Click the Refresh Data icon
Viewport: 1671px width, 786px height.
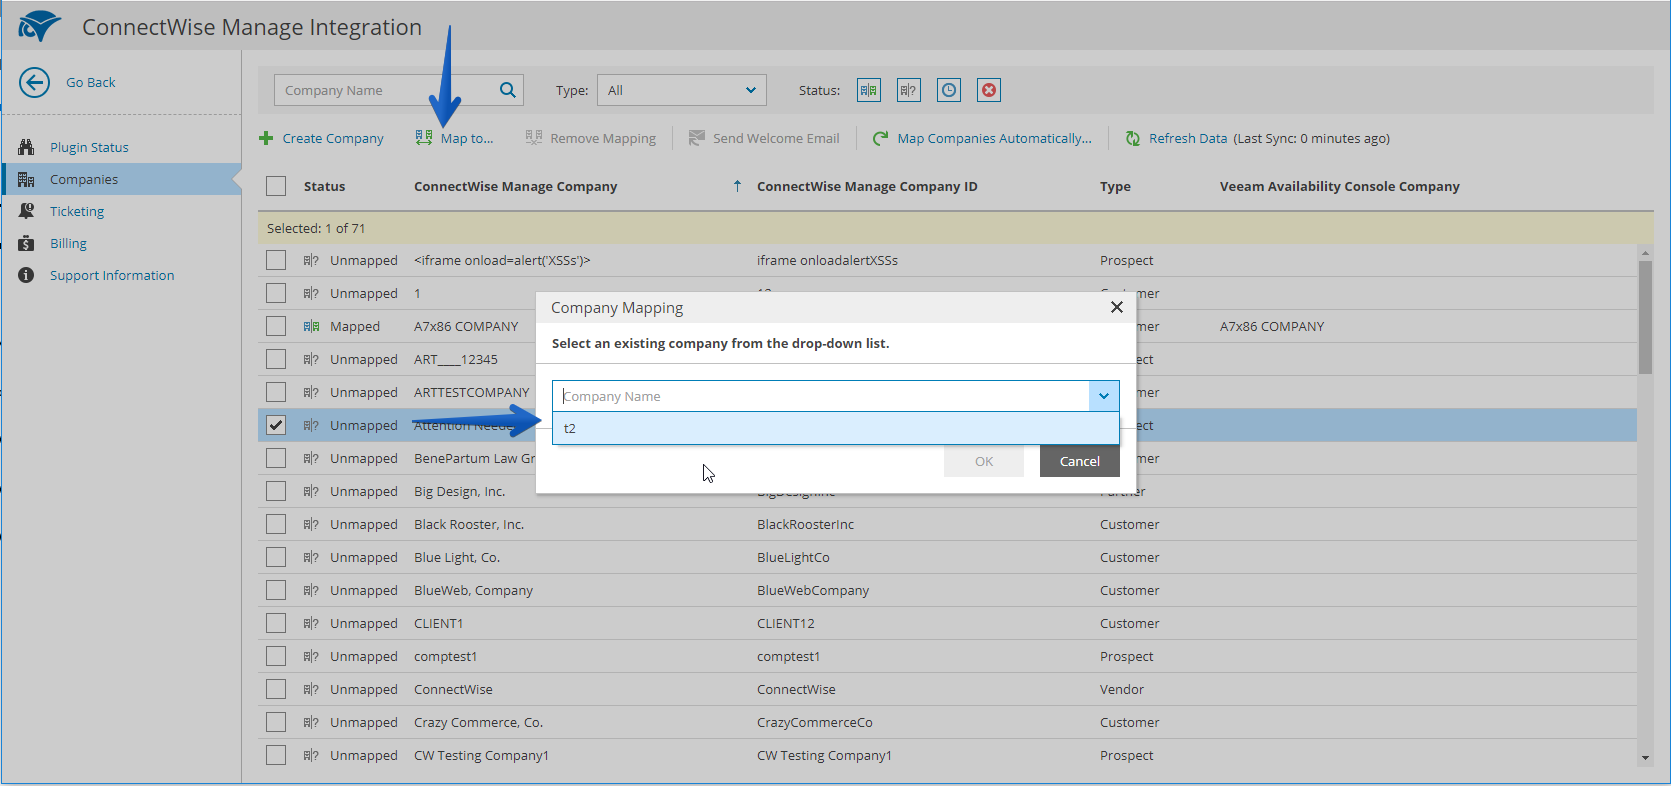[x=1133, y=138]
